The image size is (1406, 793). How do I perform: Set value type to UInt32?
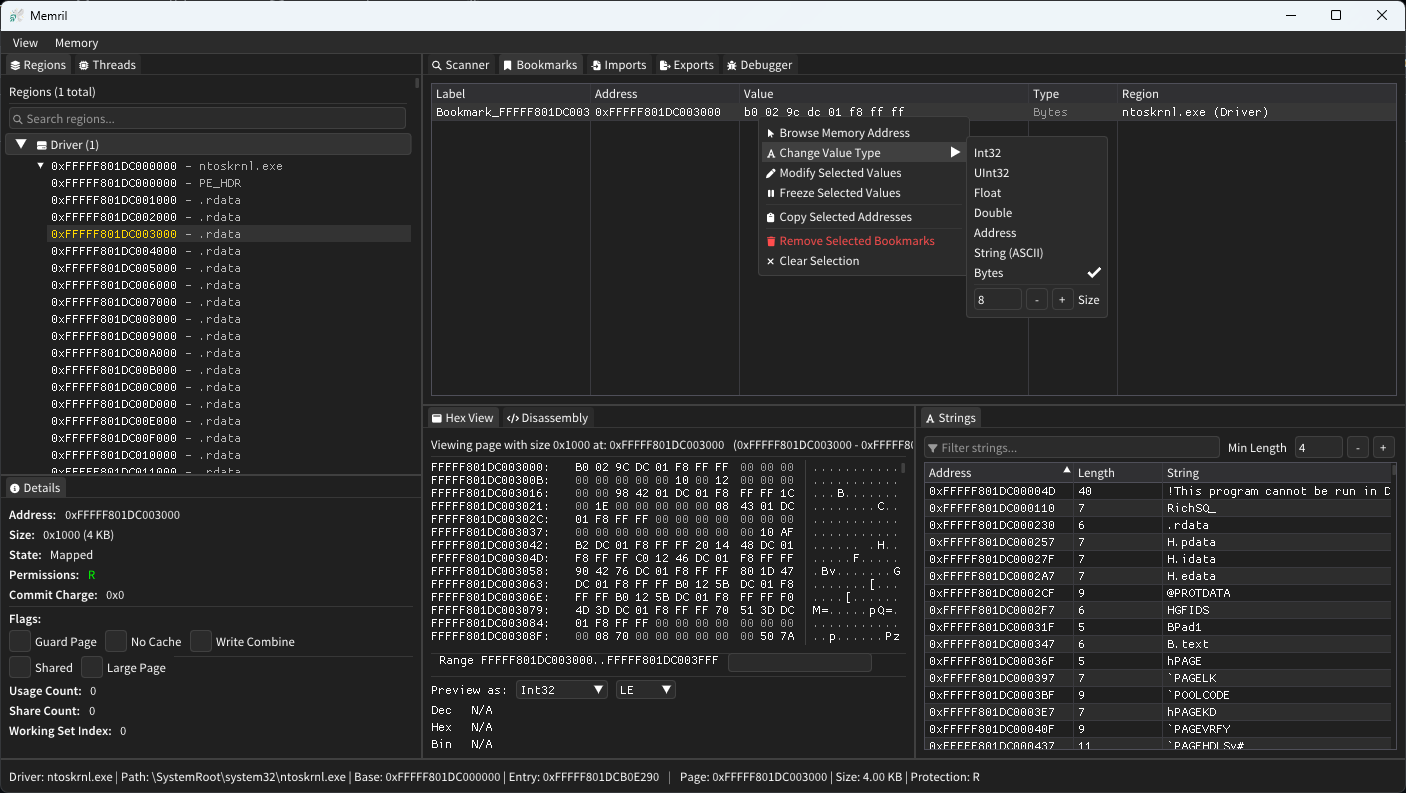pyautogui.click(x=1037, y=173)
